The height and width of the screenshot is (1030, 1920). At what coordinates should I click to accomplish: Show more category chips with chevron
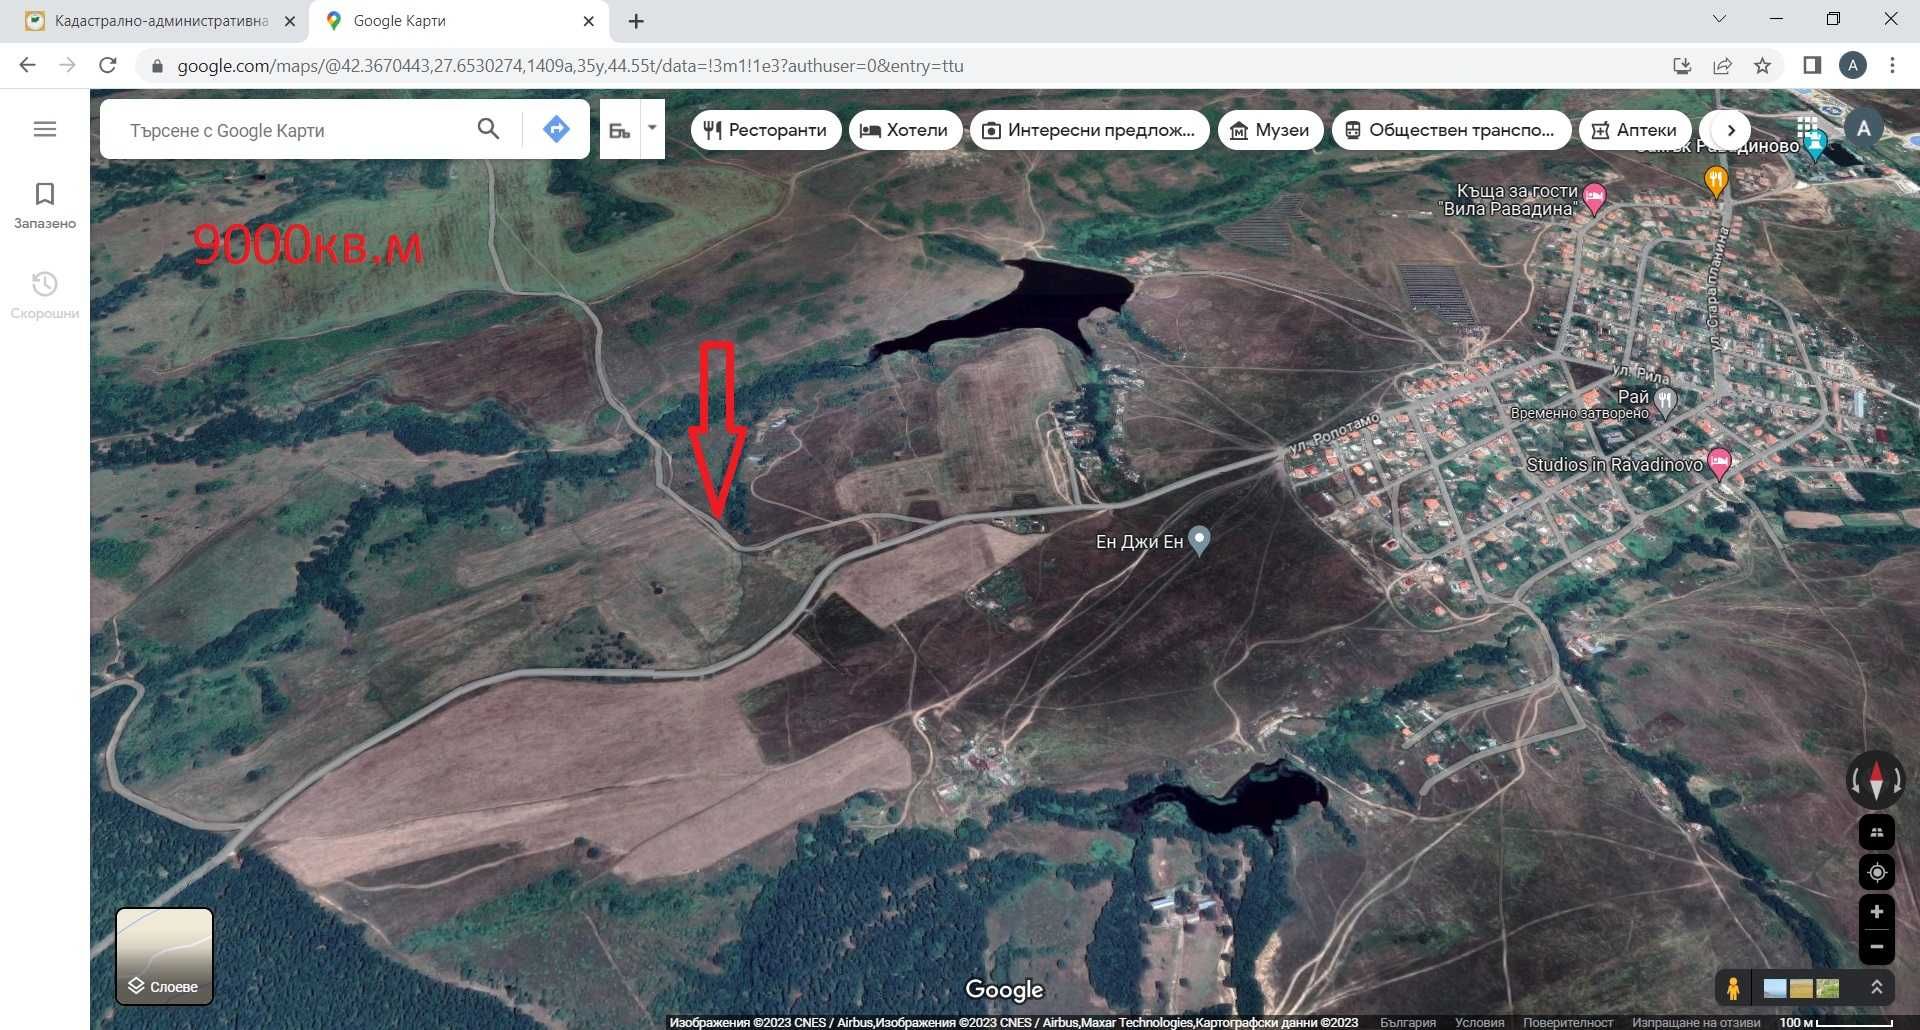pyautogui.click(x=1731, y=130)
